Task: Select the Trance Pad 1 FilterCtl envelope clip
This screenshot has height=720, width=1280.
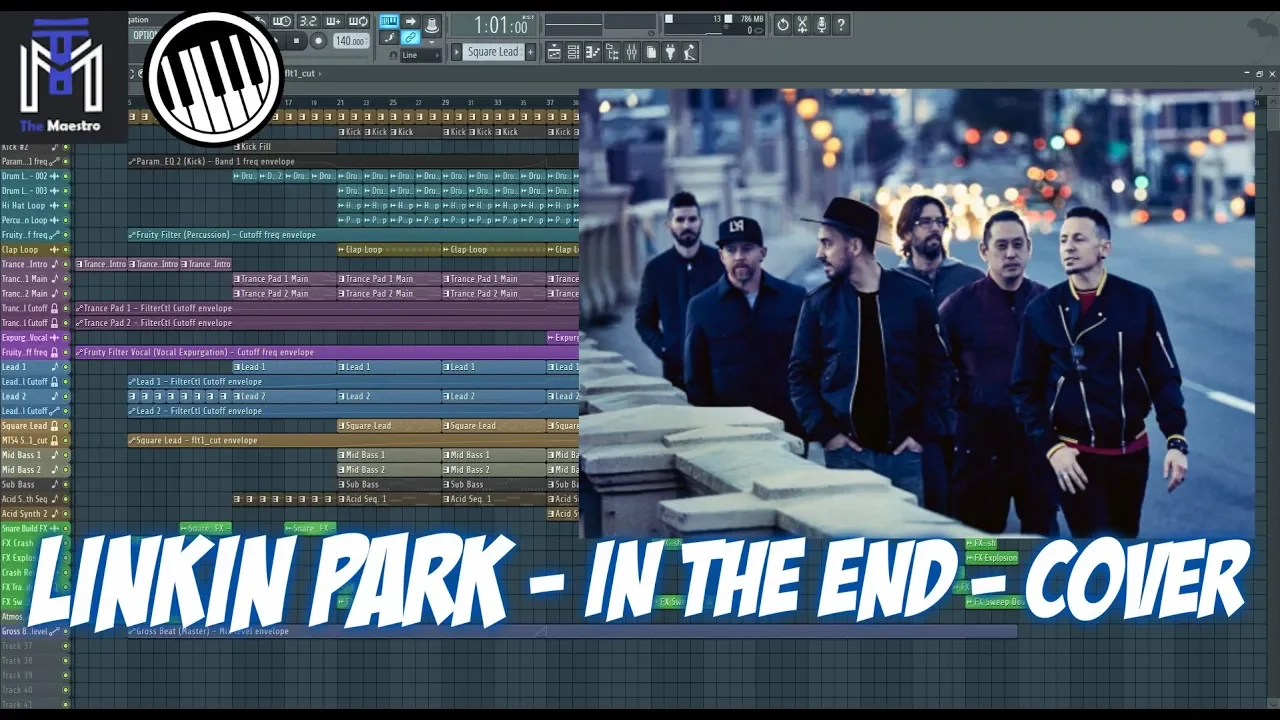Action: point(327,308)
